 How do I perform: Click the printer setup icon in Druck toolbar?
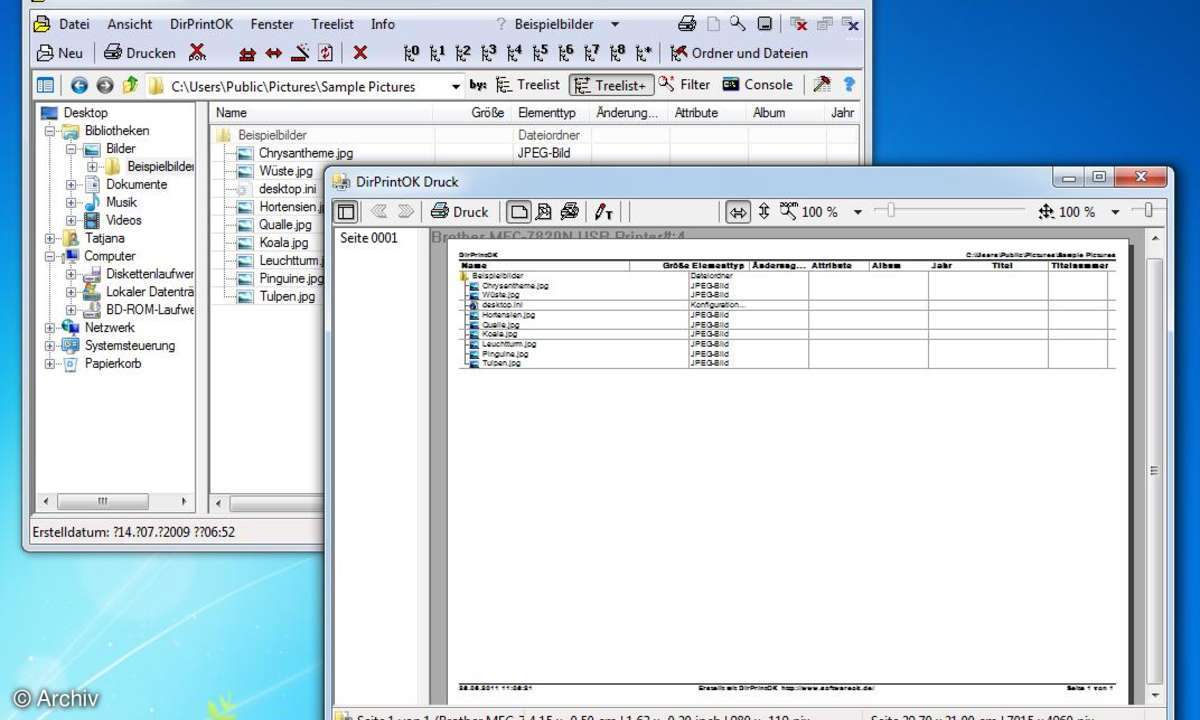point(570,211)
